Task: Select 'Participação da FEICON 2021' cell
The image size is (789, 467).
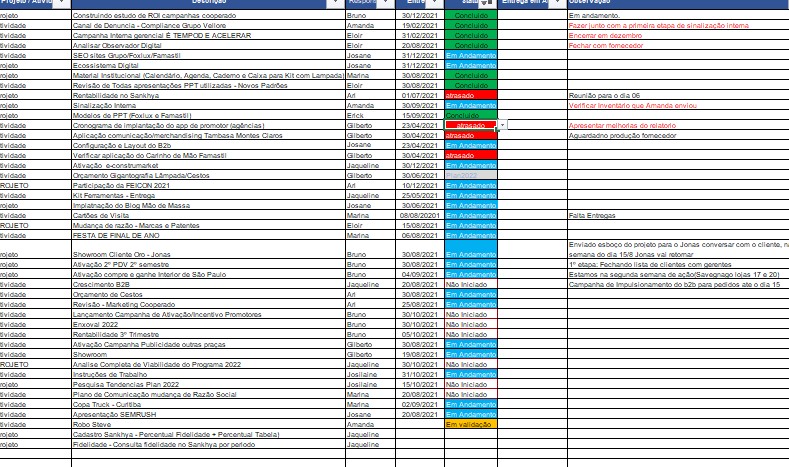Action: coord(208,185)
